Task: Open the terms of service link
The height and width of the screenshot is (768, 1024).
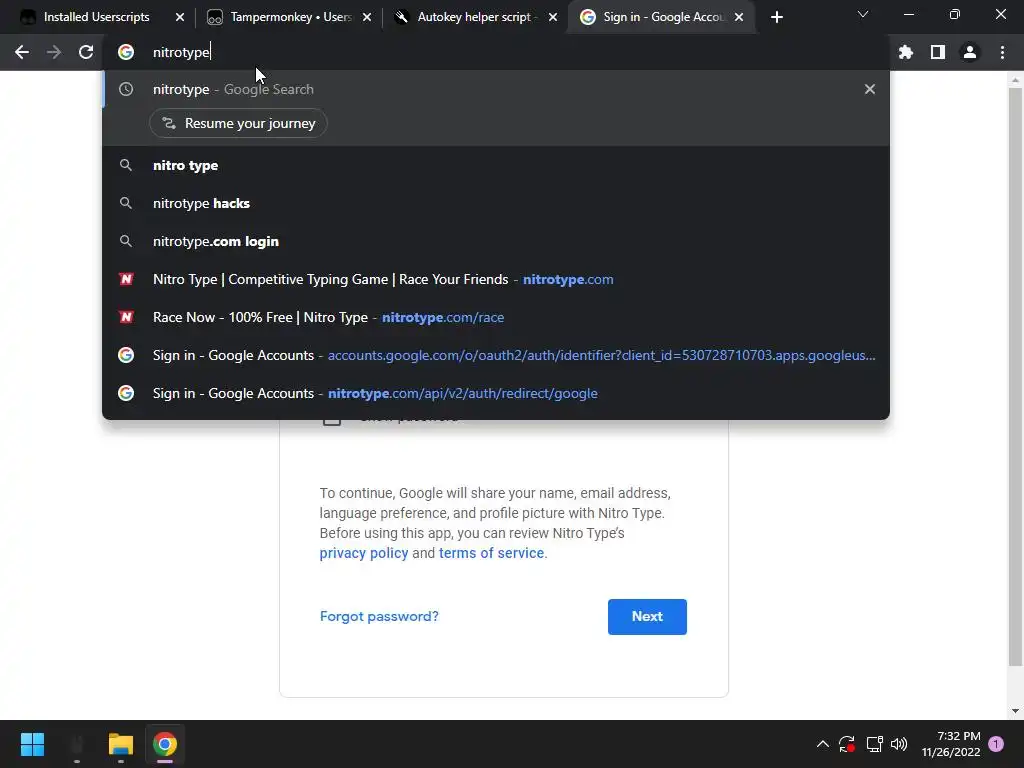Action: click(491, 553)
